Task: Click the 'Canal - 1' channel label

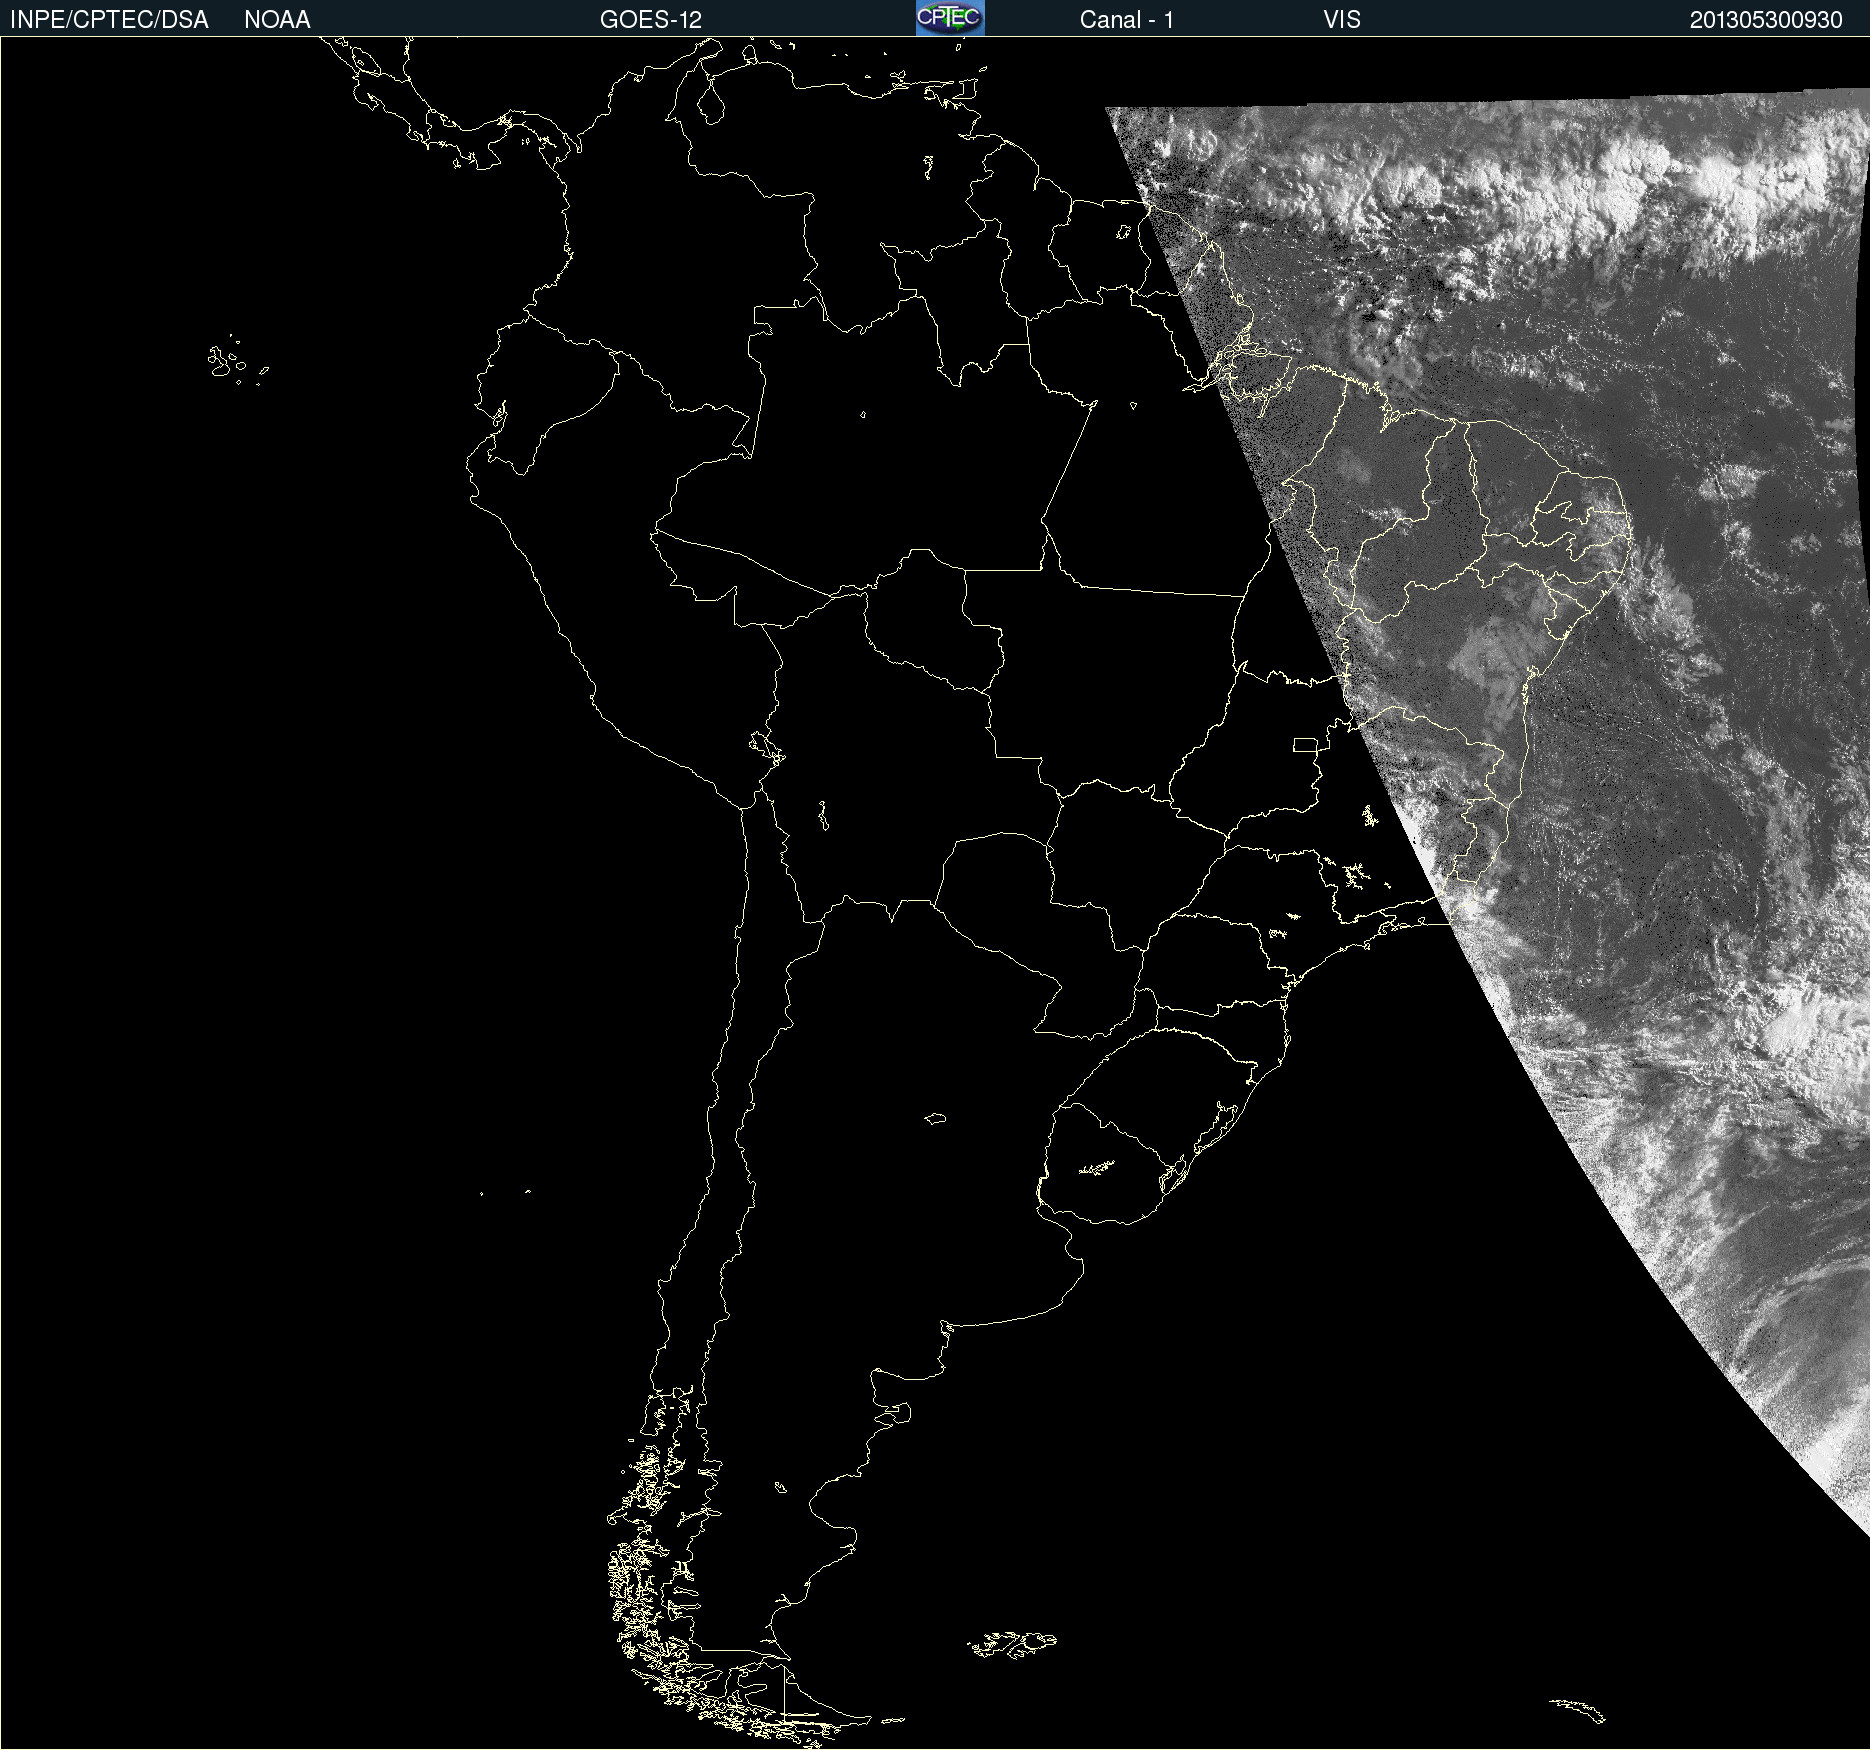Action: [x=1127, y=20]
